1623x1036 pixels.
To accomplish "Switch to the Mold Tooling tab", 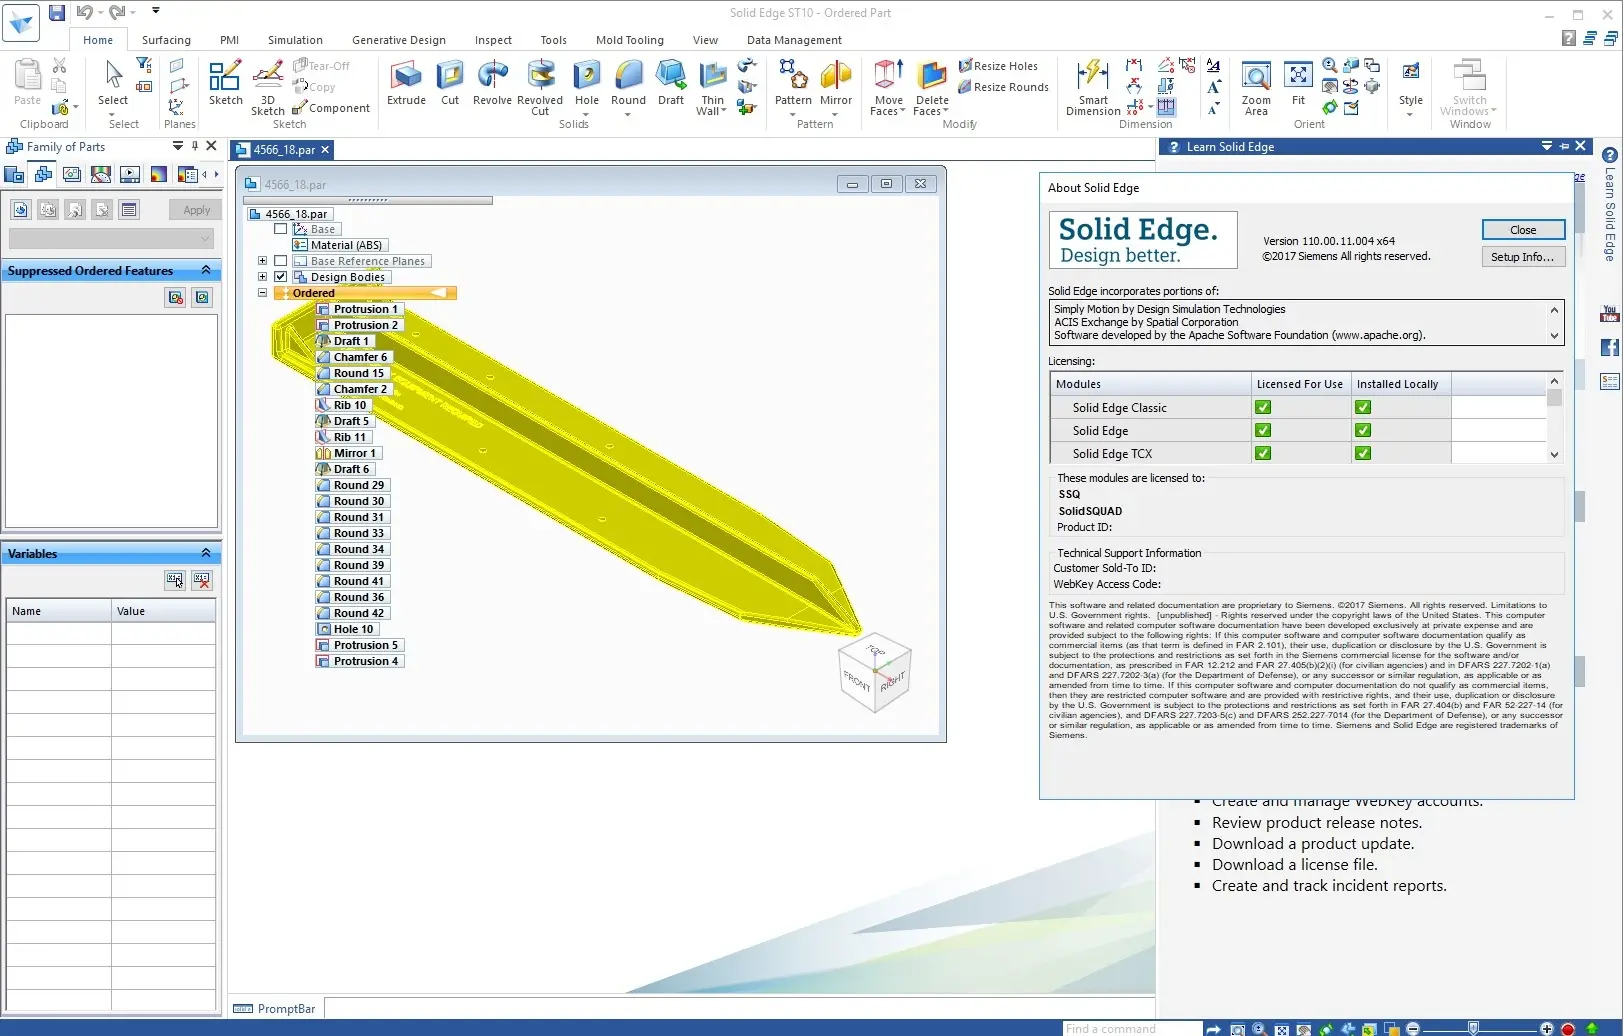I will (x=630, y=40).
